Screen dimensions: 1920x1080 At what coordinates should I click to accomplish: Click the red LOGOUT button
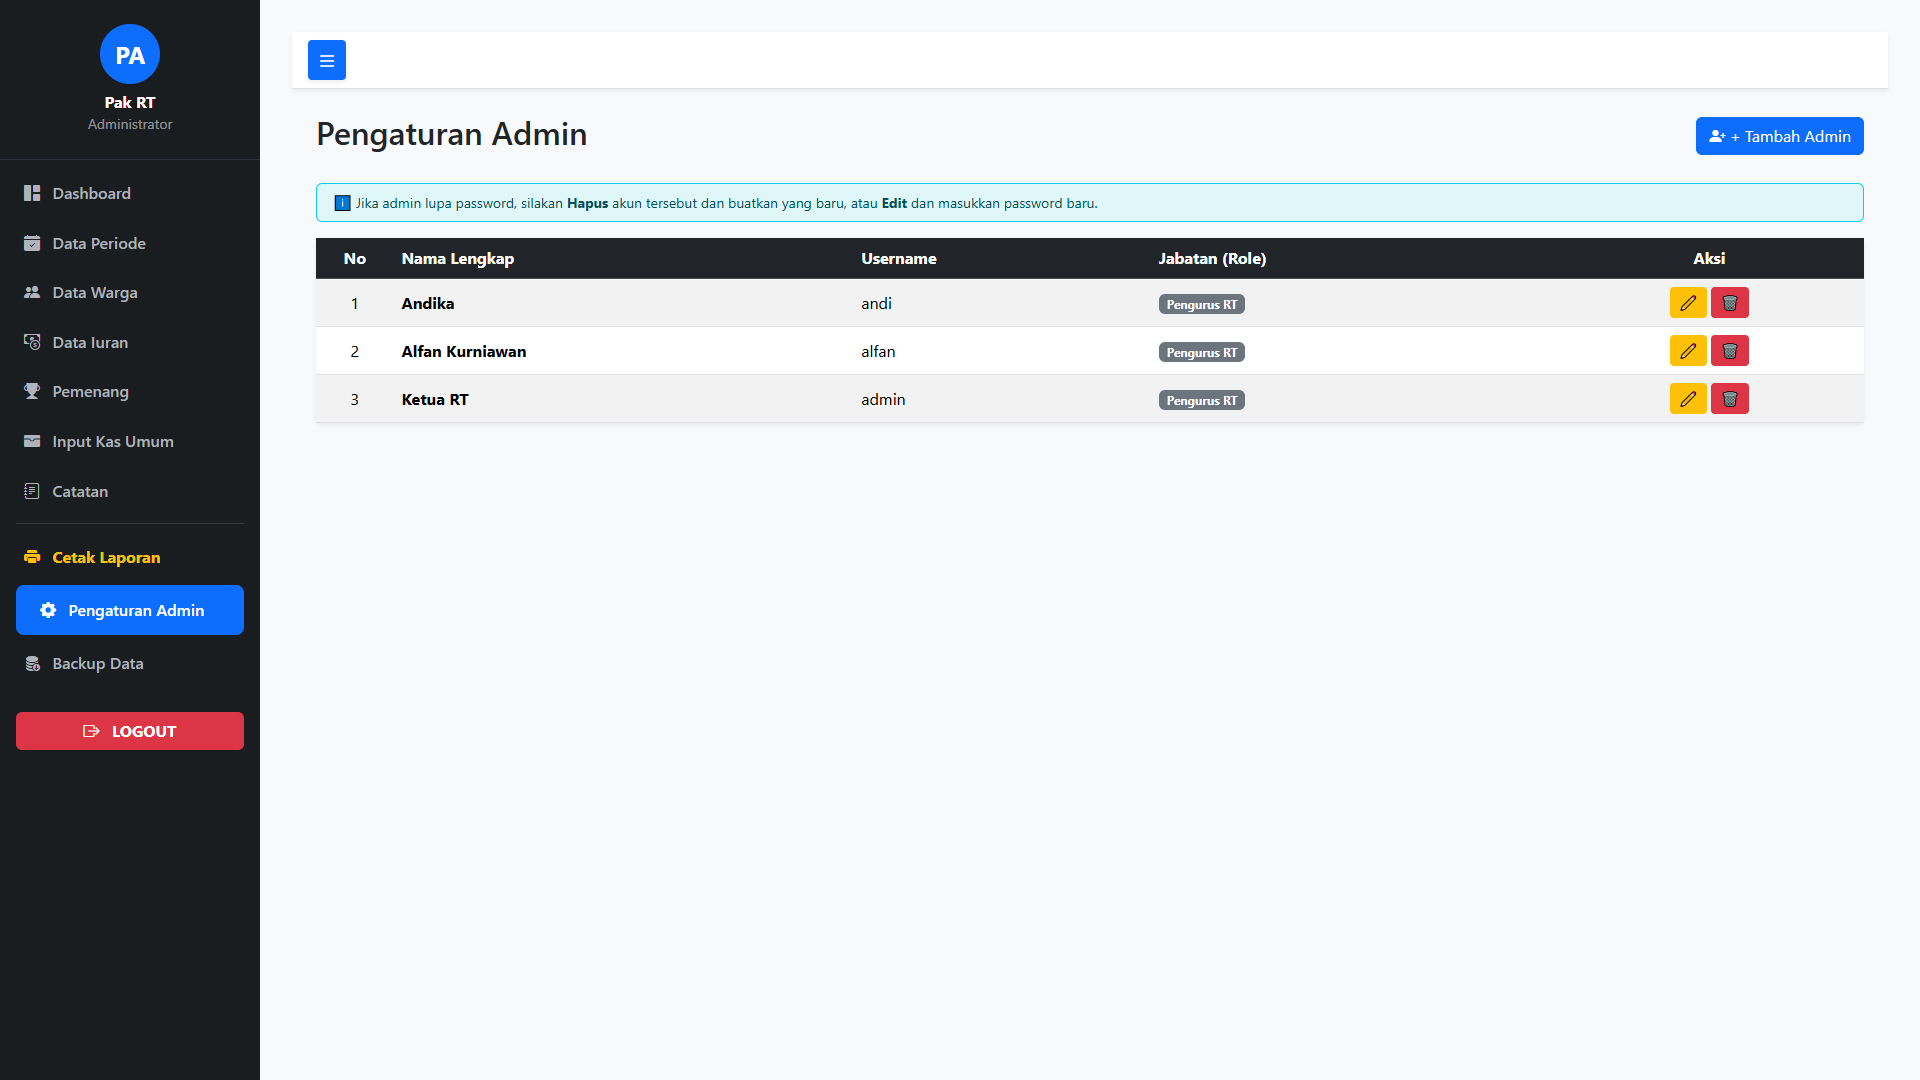point(130,731)
